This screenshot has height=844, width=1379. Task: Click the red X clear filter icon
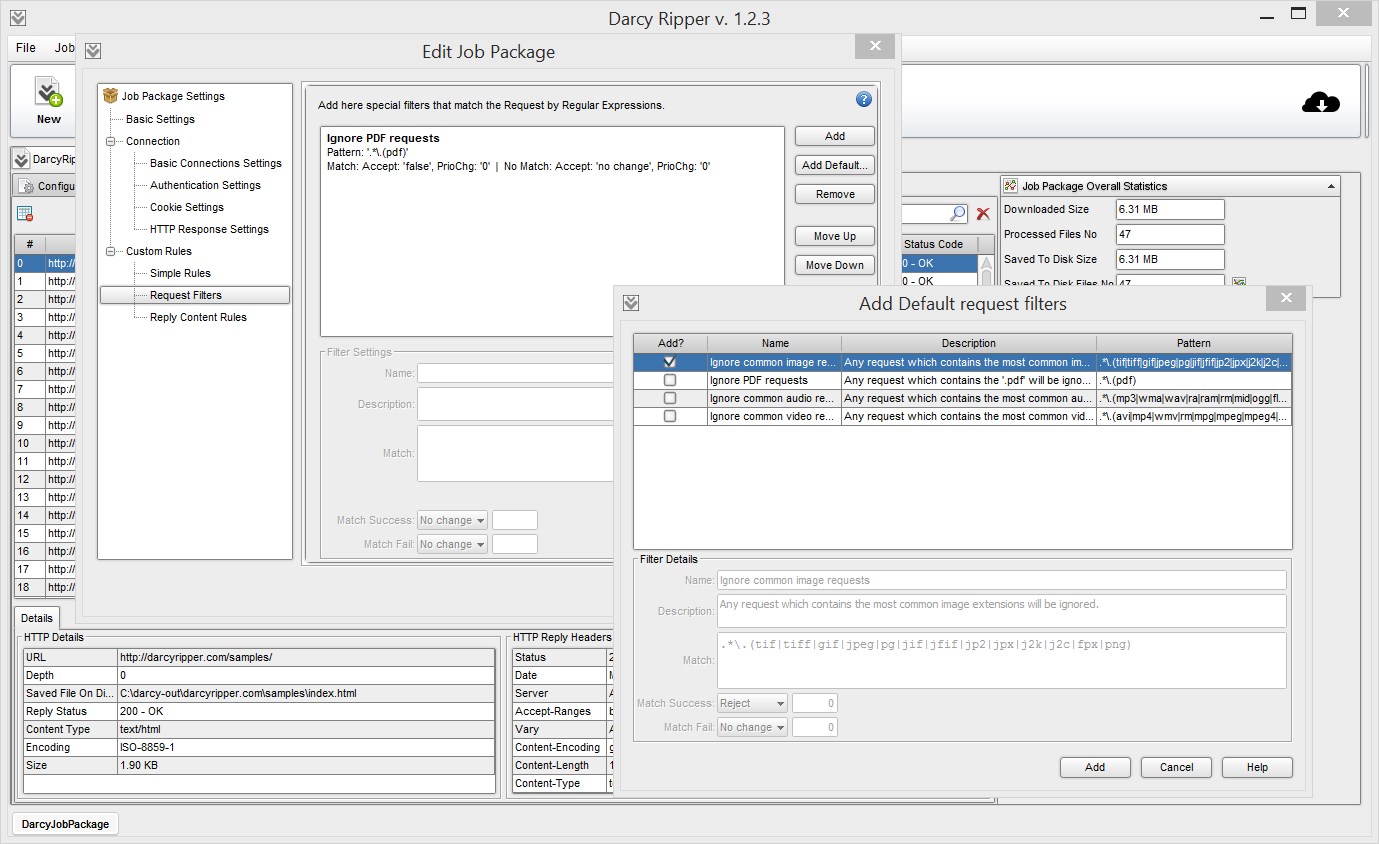983,214
